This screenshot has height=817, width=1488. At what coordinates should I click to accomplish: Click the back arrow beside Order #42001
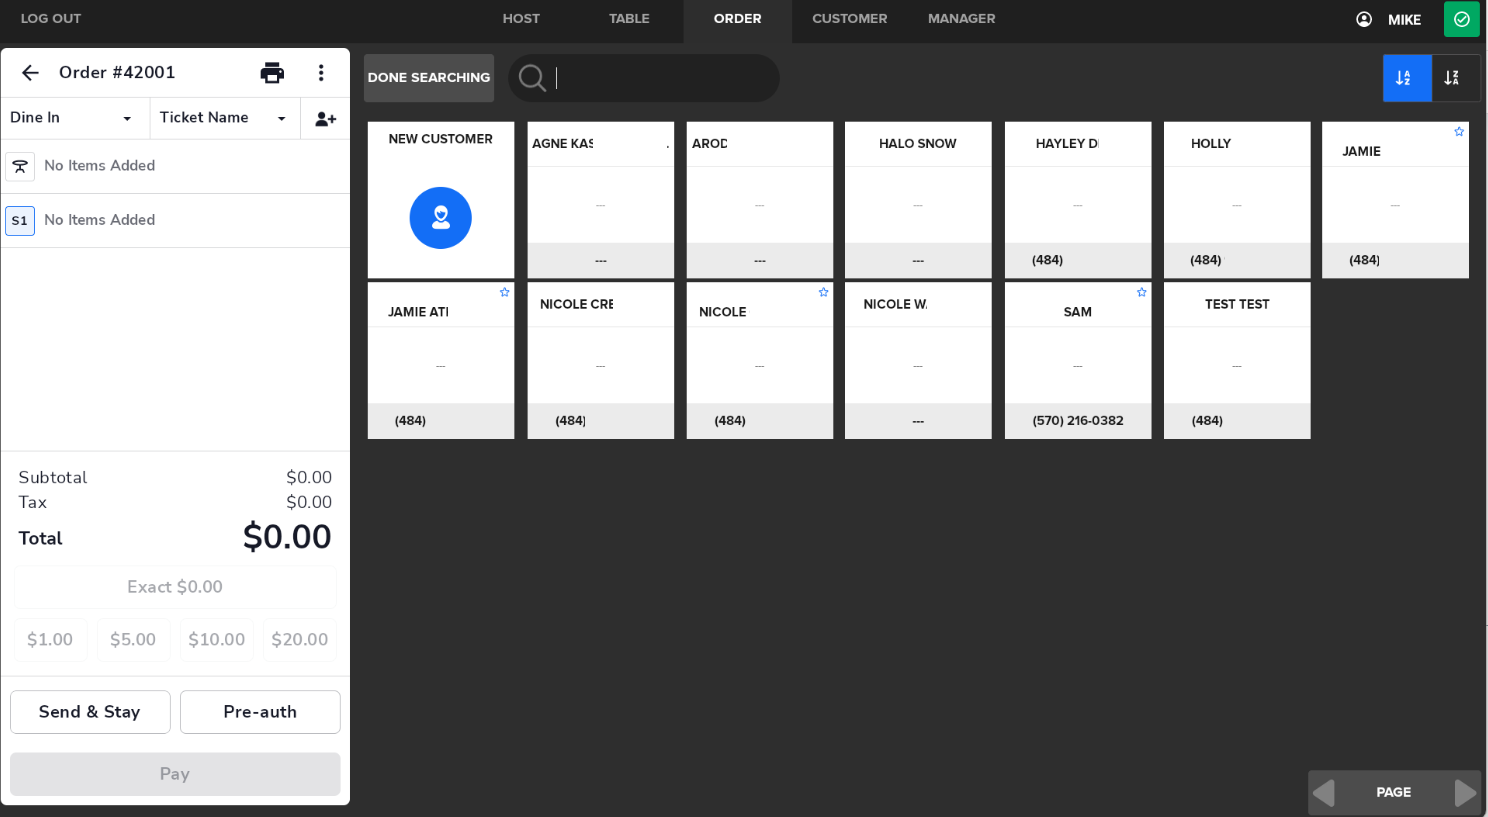point(30,73)
